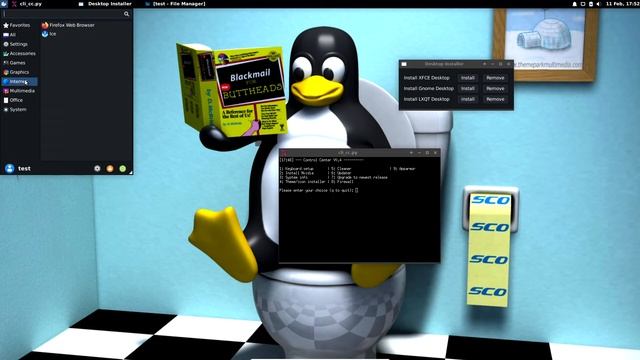Click the terminal choice prompt line

click(x=319, y=190)
